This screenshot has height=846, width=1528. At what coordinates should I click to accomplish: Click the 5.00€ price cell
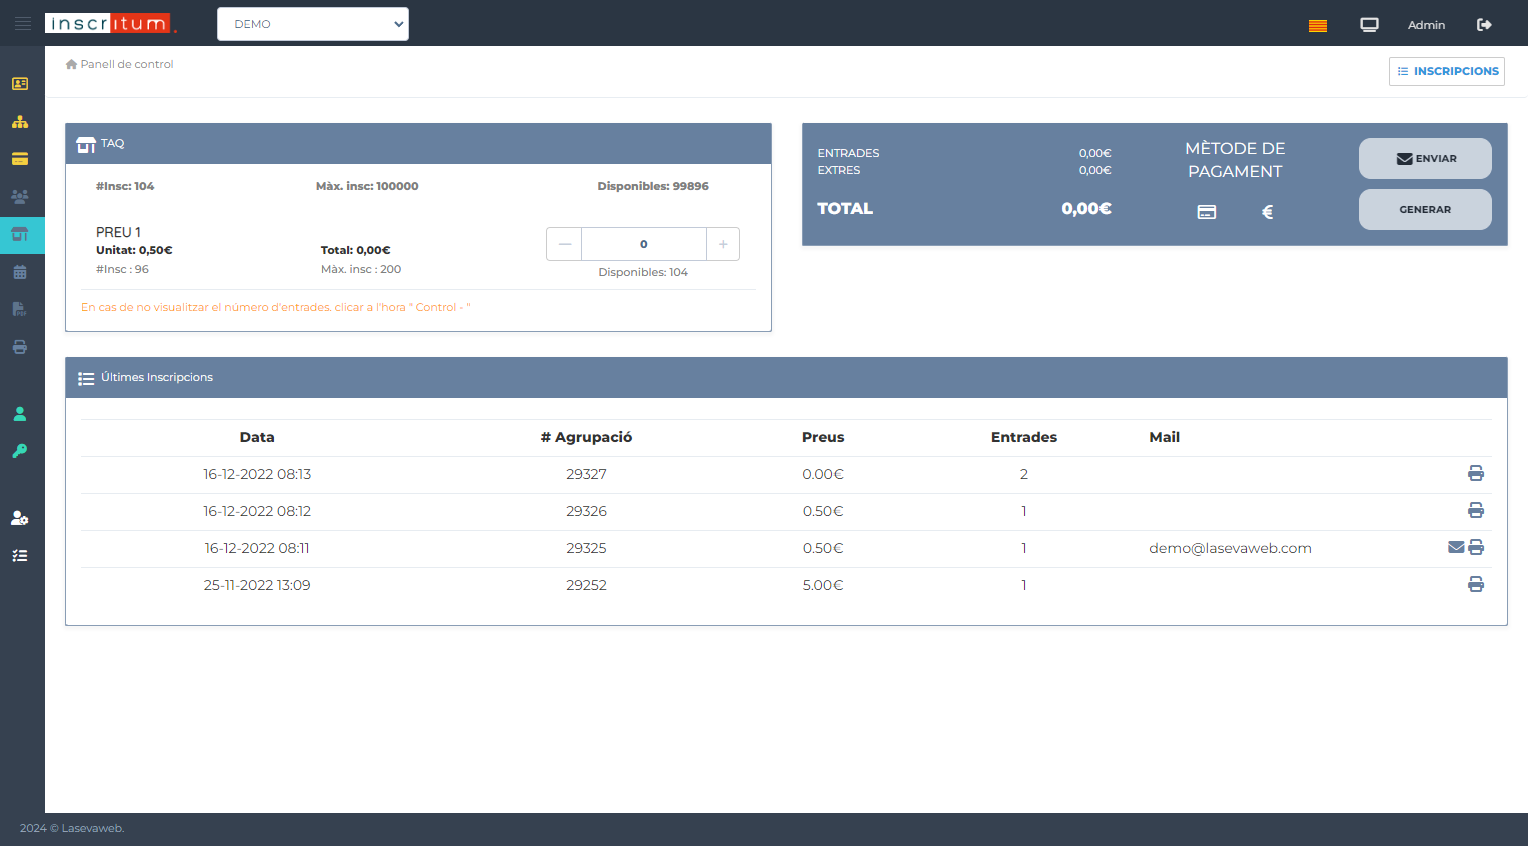coord(823,585)
